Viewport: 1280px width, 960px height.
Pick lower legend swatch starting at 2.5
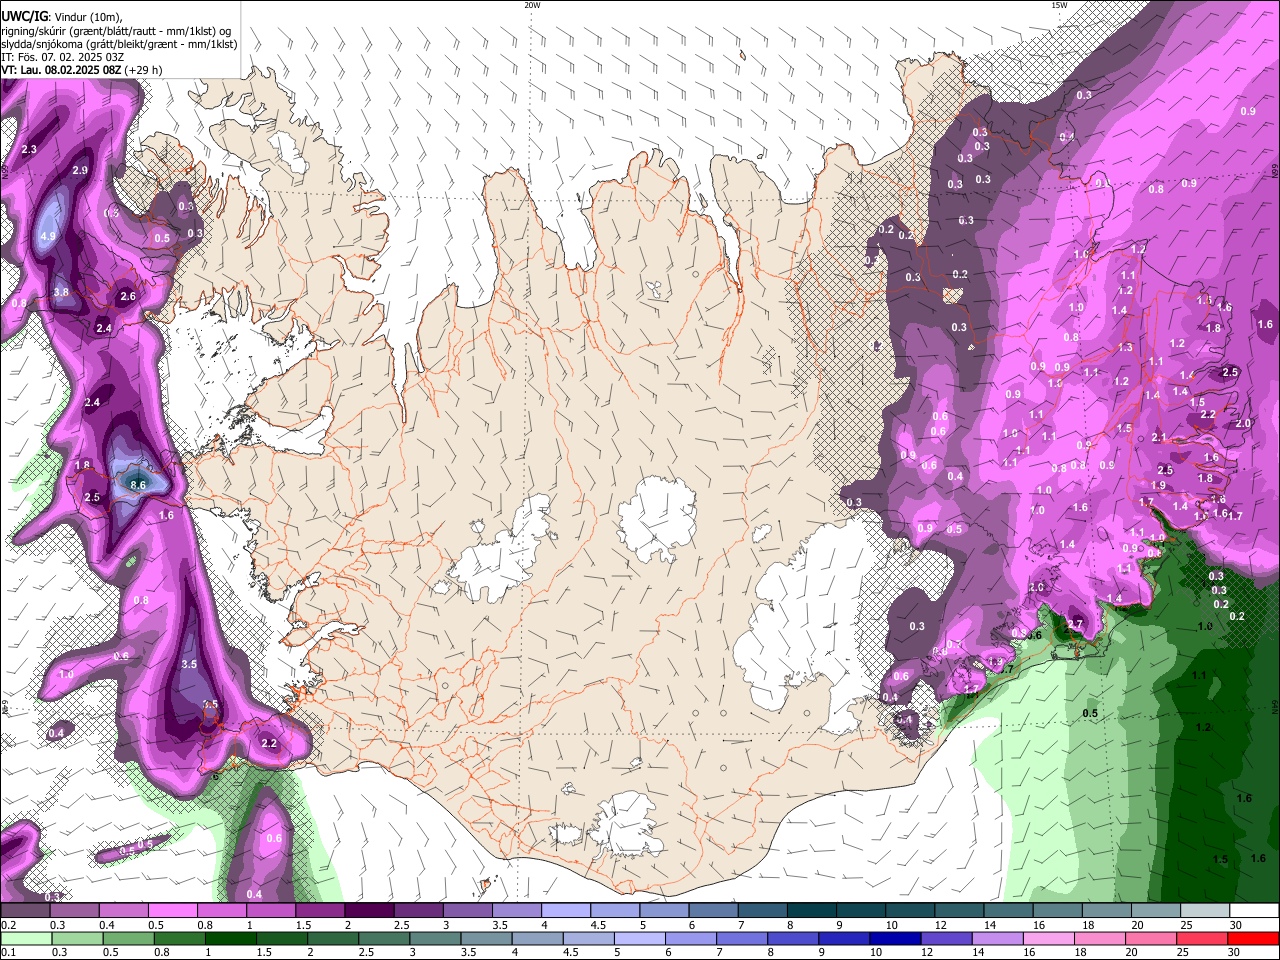382,939
